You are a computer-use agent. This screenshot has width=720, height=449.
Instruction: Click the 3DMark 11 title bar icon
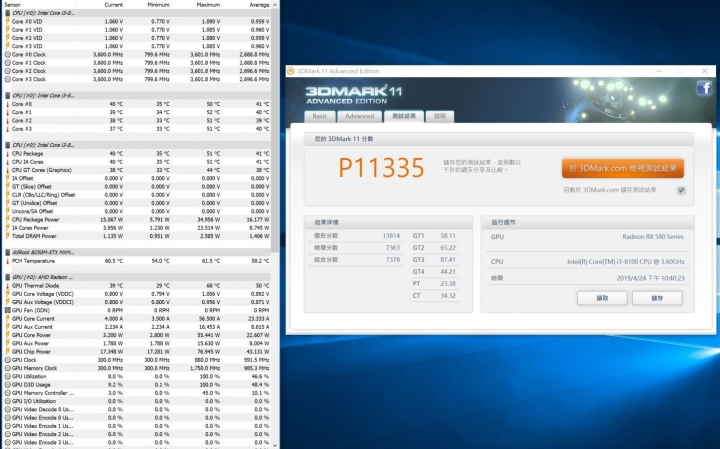(x=290, y=71)
